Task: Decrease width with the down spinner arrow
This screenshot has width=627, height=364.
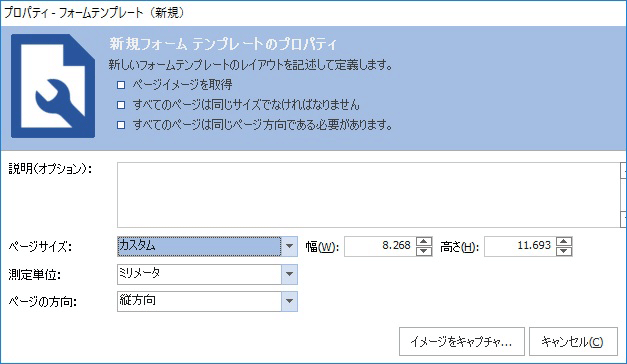Action: [x=424, y=251]
